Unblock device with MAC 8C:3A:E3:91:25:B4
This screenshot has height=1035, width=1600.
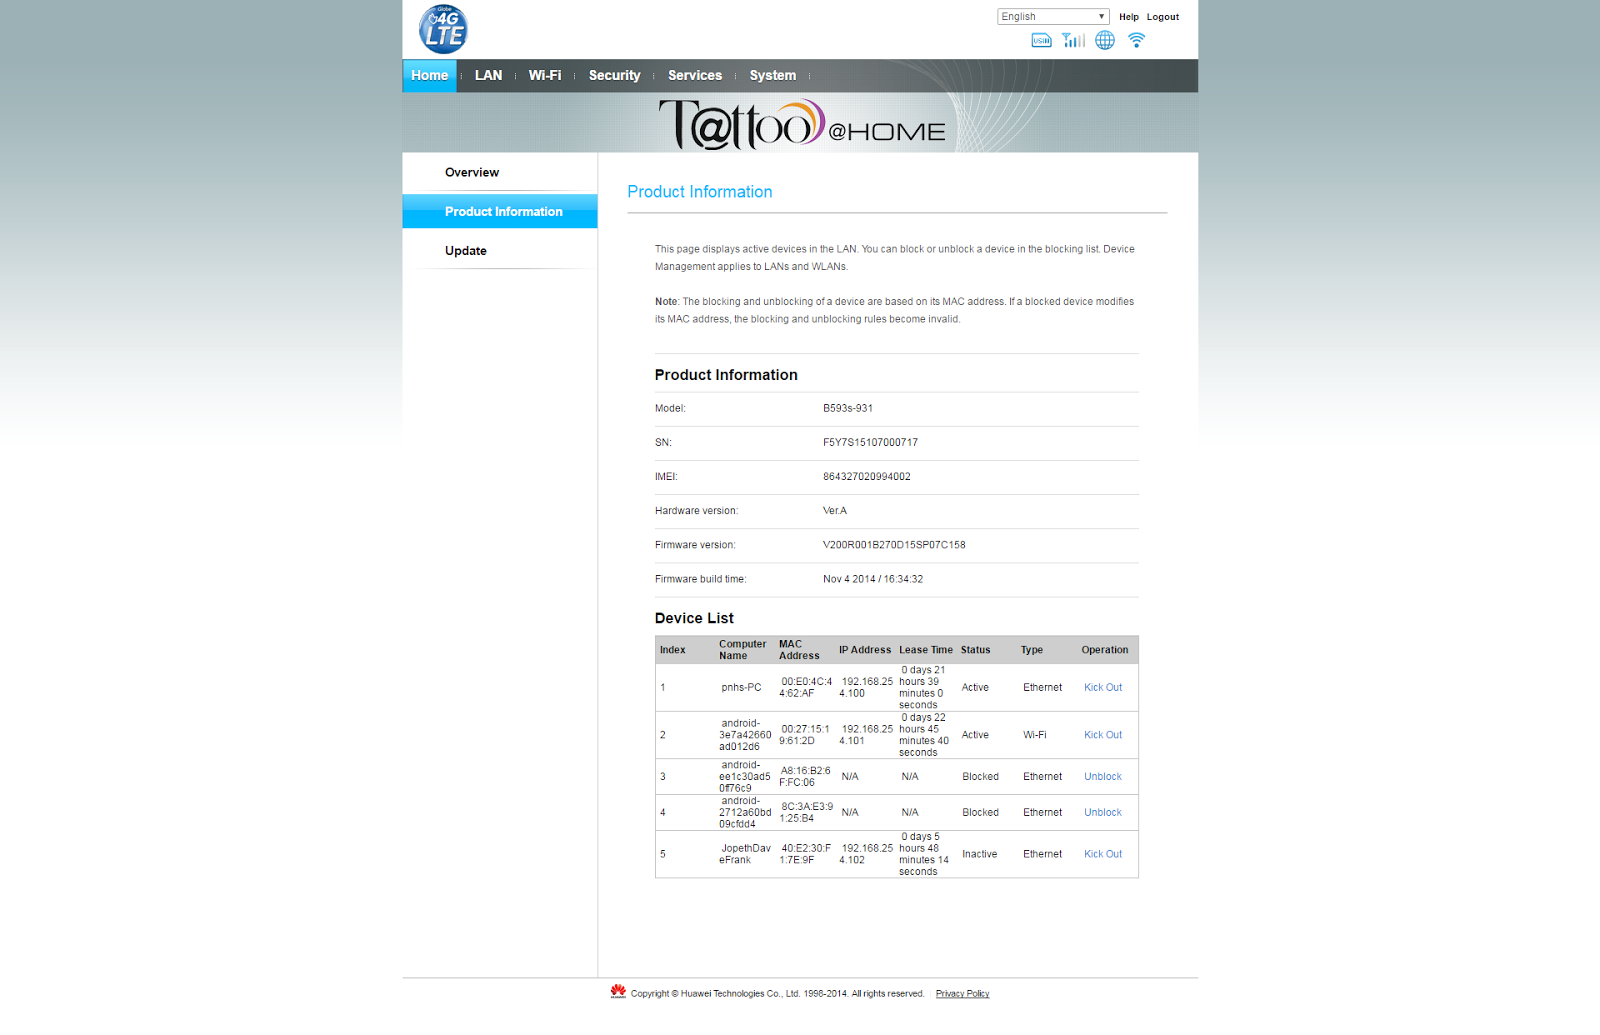click(x=1103, y=813)
